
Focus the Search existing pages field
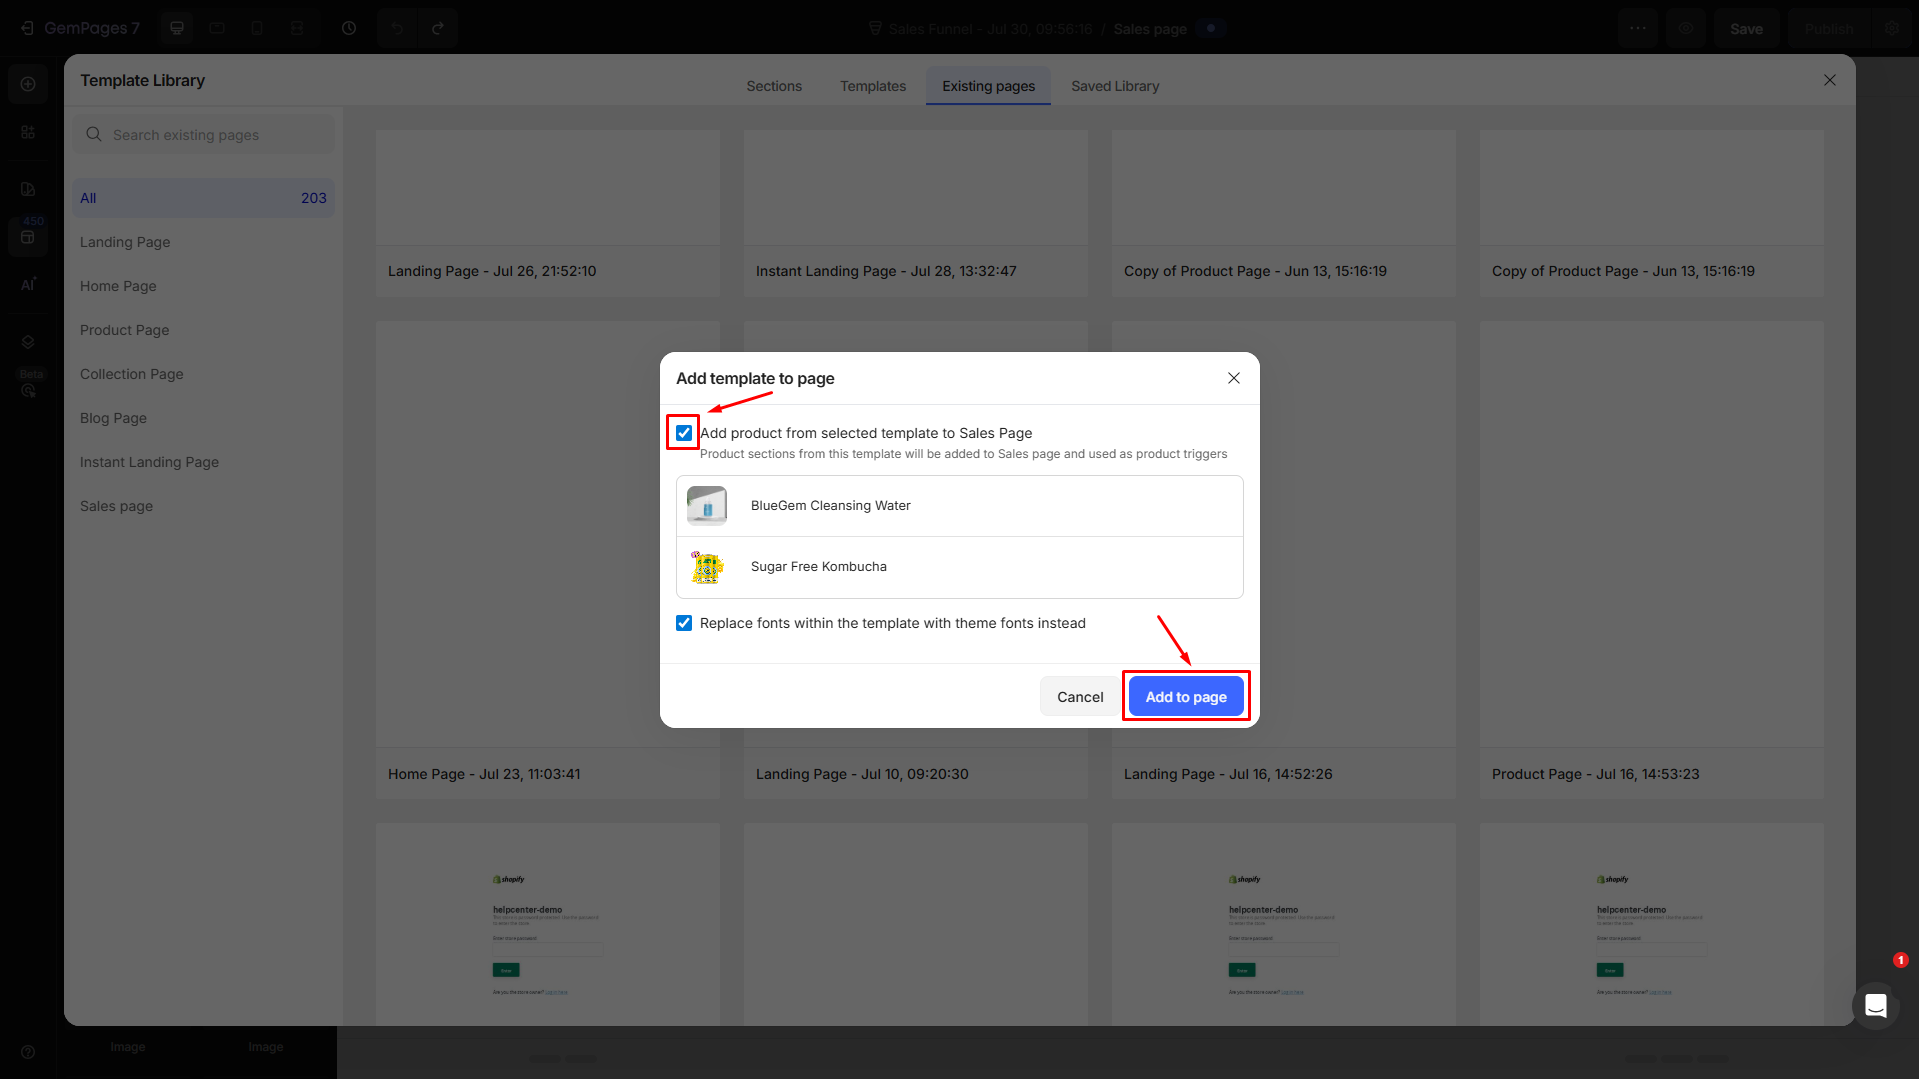(x=204, y=134)
